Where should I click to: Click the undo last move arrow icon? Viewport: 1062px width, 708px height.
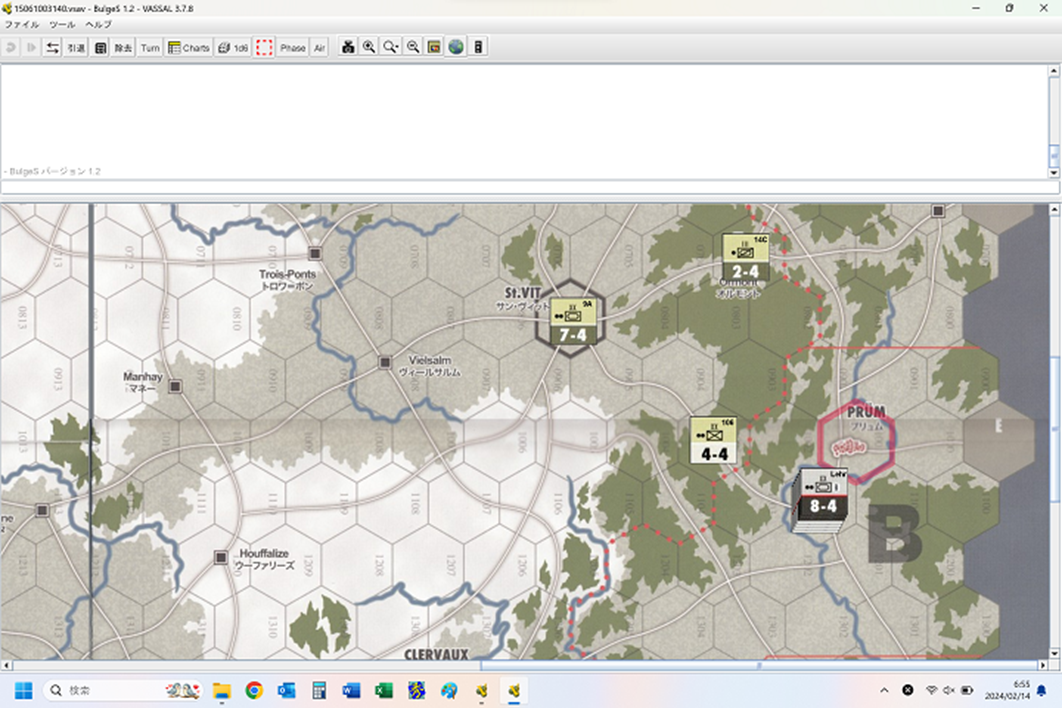pos(11,47)
